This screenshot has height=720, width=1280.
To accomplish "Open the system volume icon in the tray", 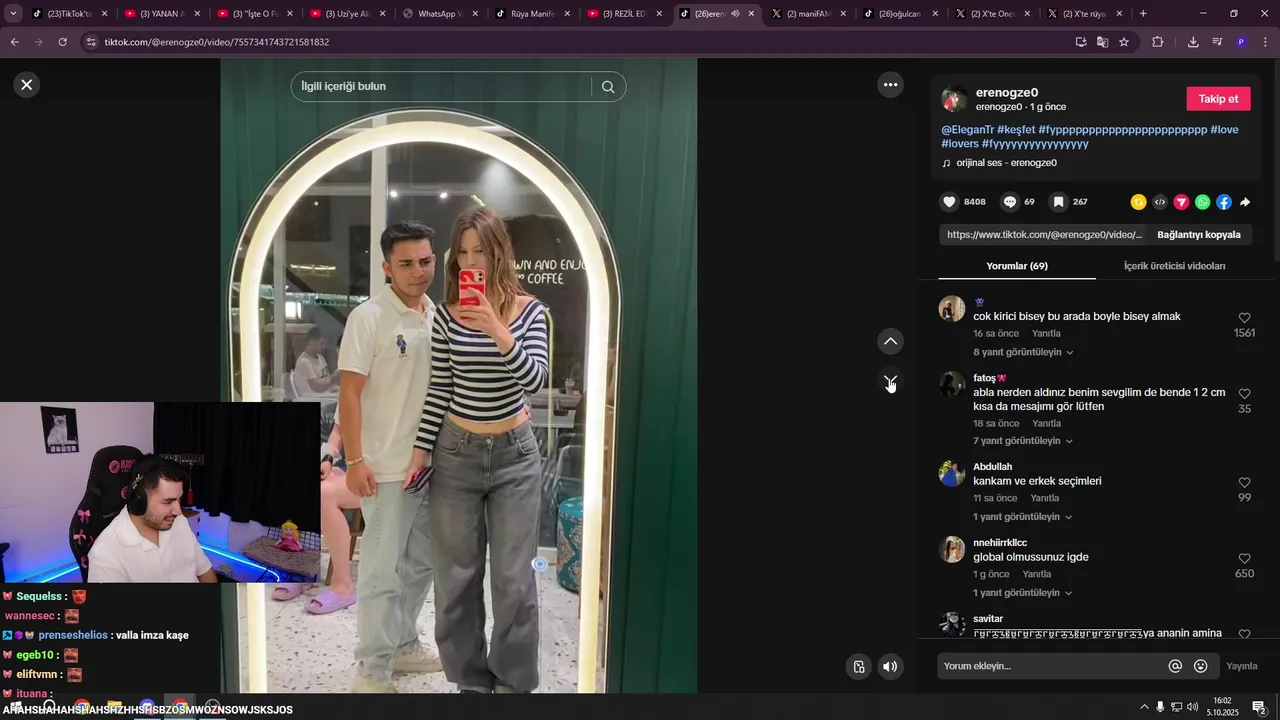I will pyautogui.click(x=1193, y=707).
